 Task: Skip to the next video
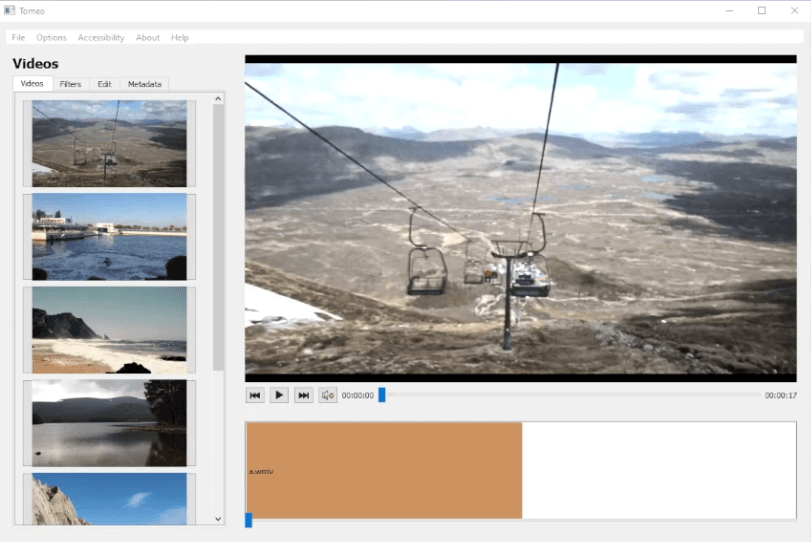(x=304, y=395)
